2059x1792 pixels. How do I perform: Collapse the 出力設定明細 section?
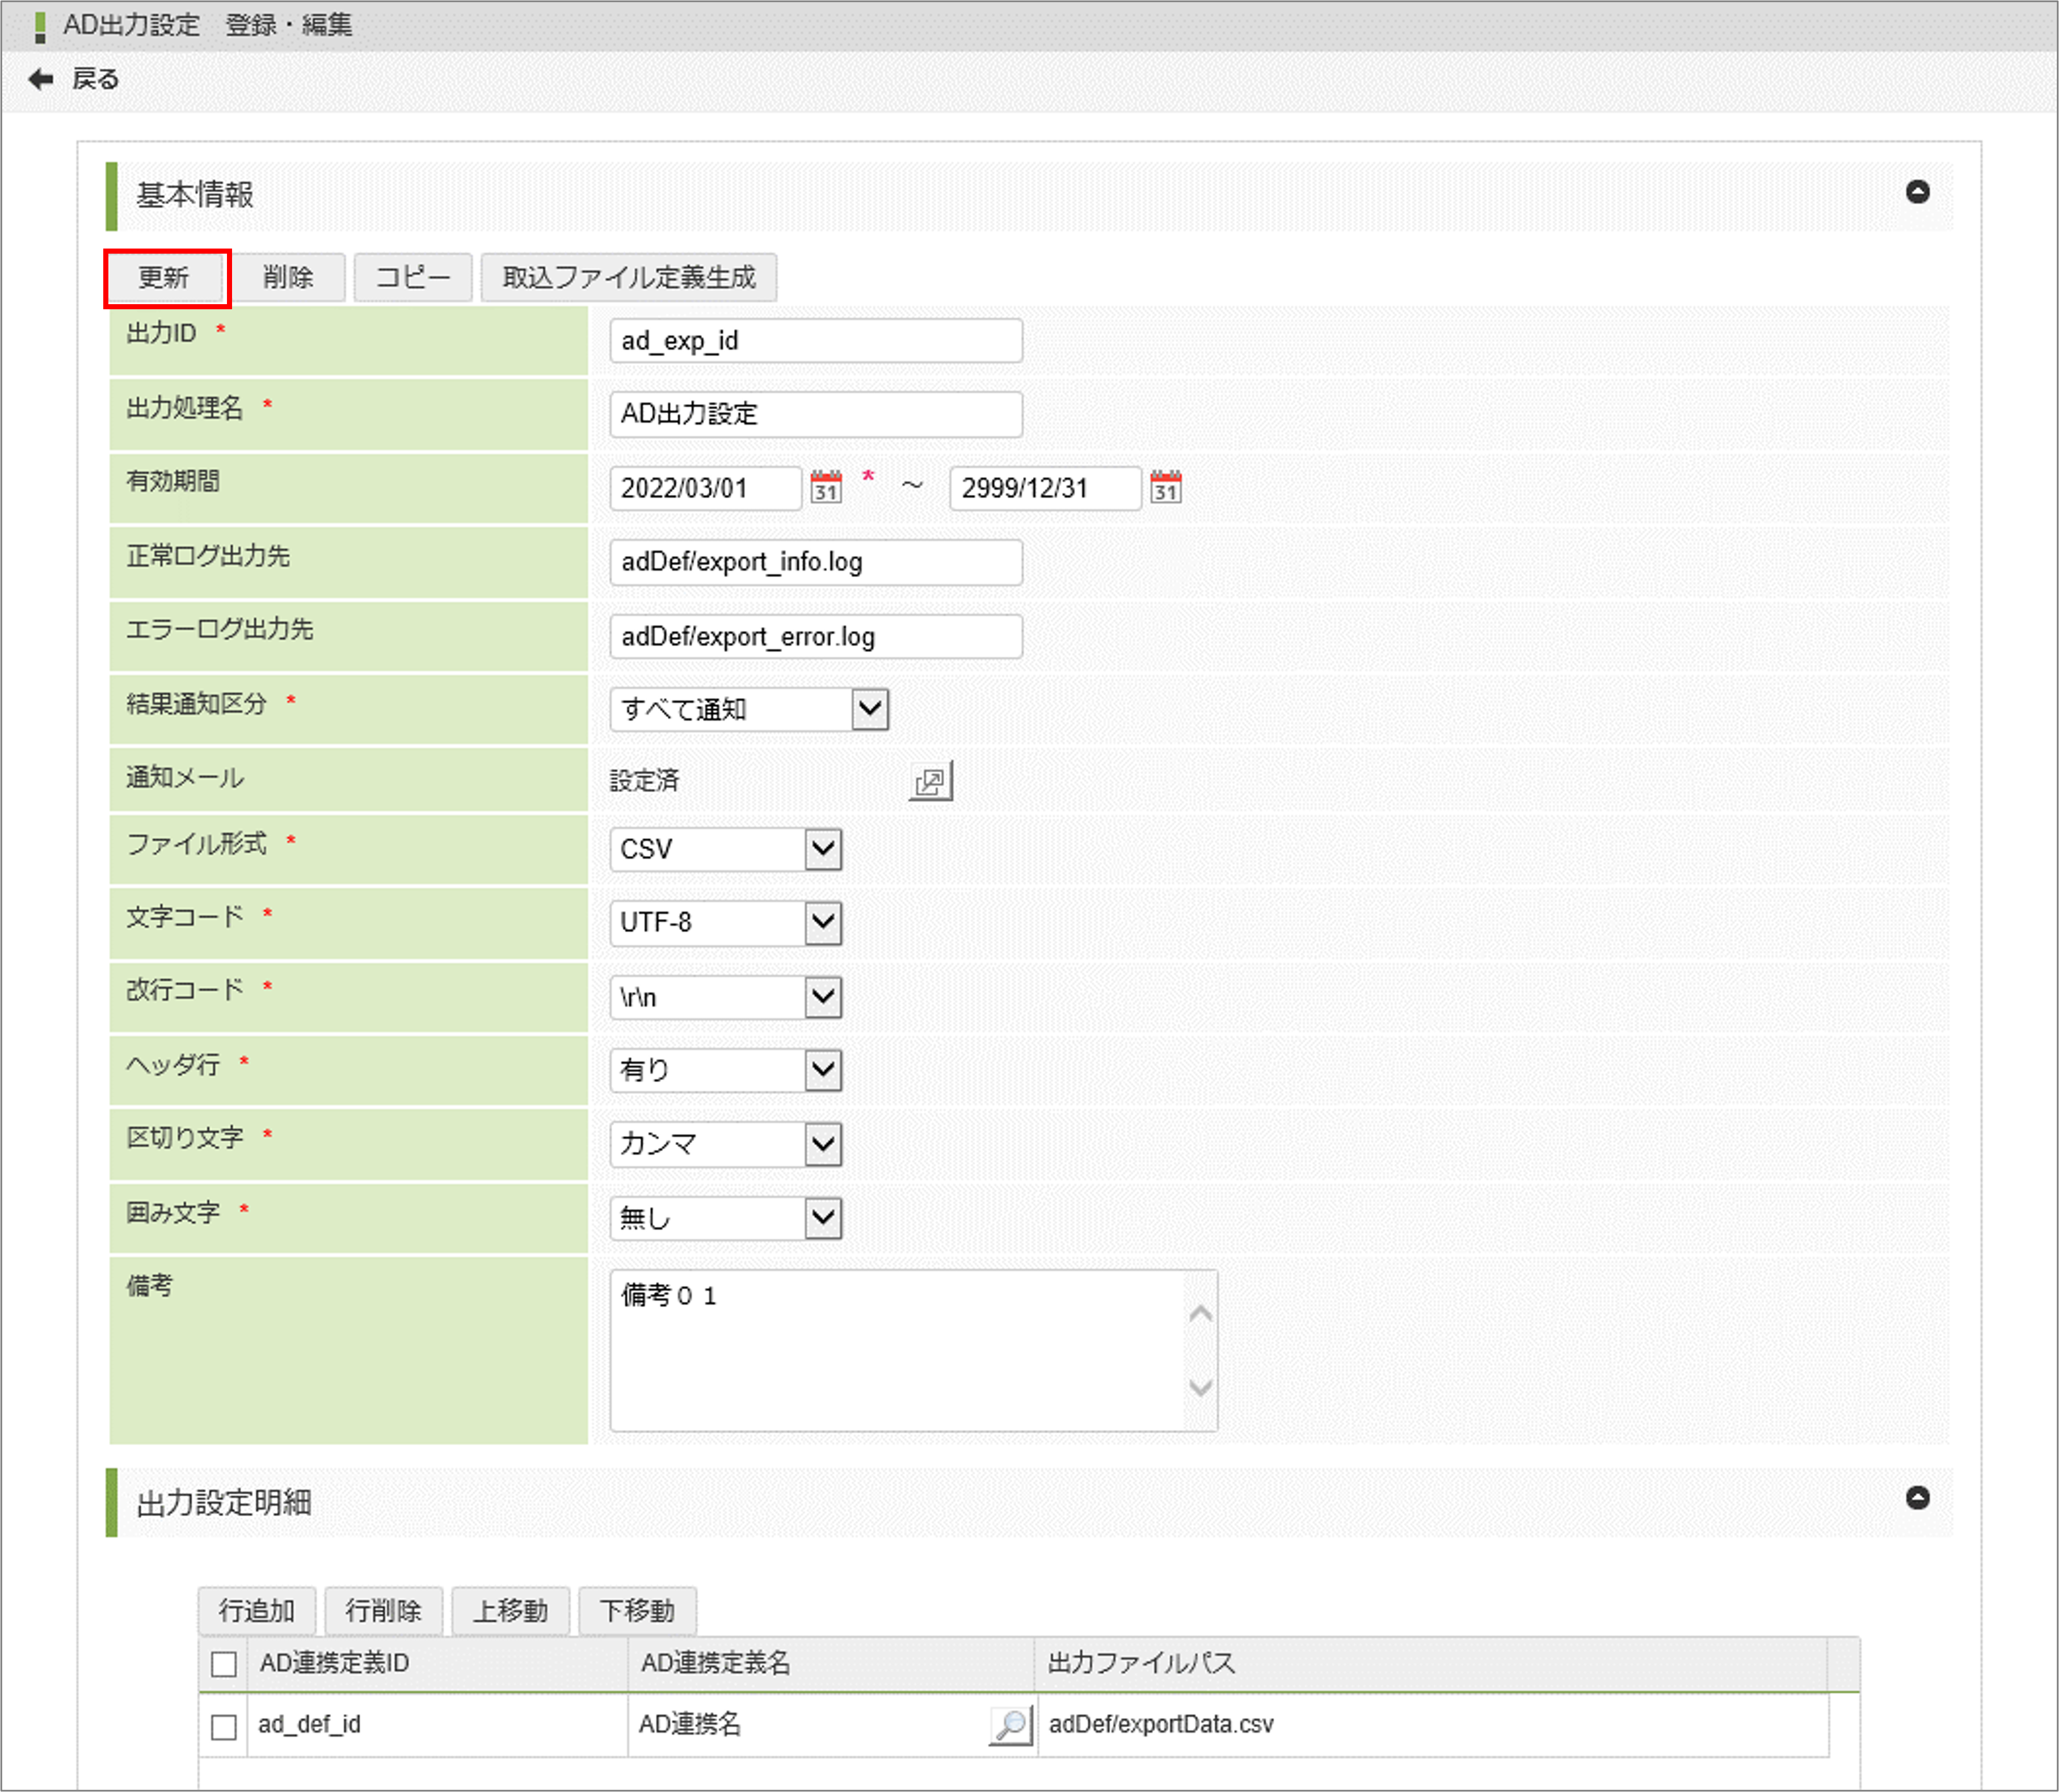1917,1497
